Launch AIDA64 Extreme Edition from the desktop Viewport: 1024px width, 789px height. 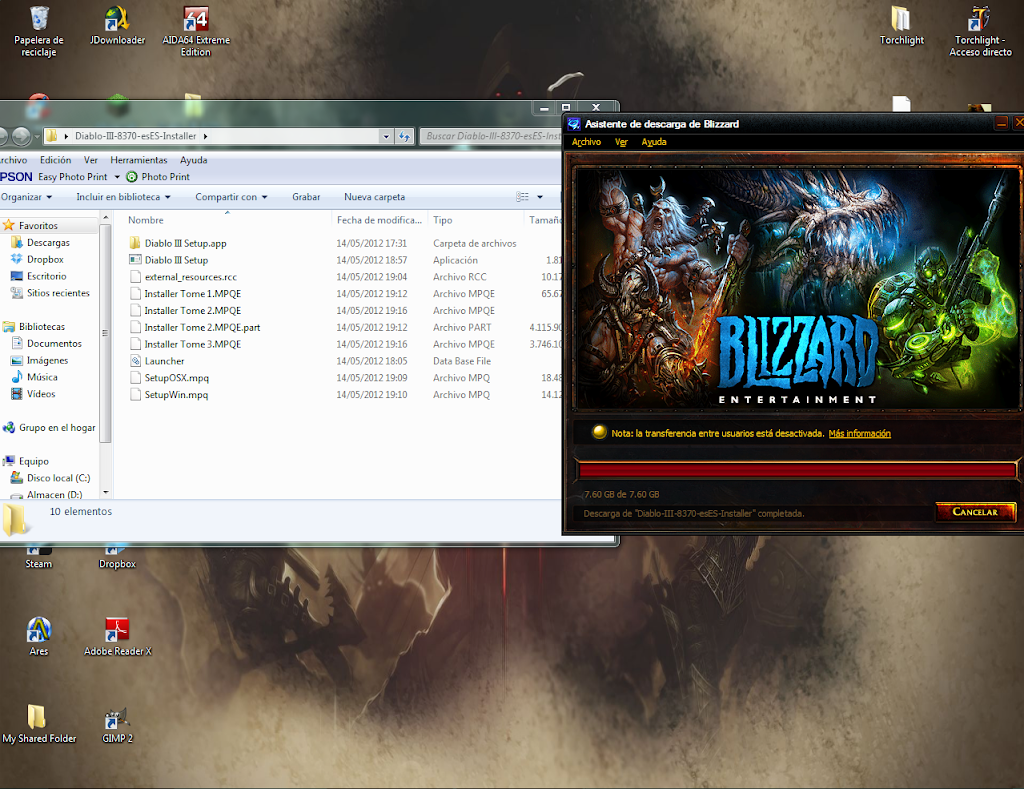196,31
